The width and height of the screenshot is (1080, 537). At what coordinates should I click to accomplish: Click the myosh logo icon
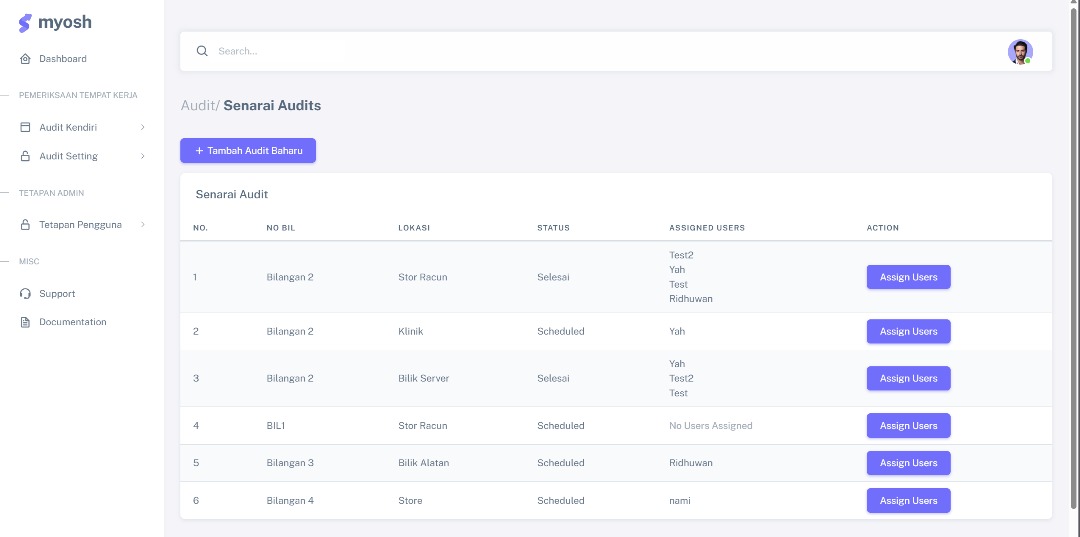(x=25, y=23)
